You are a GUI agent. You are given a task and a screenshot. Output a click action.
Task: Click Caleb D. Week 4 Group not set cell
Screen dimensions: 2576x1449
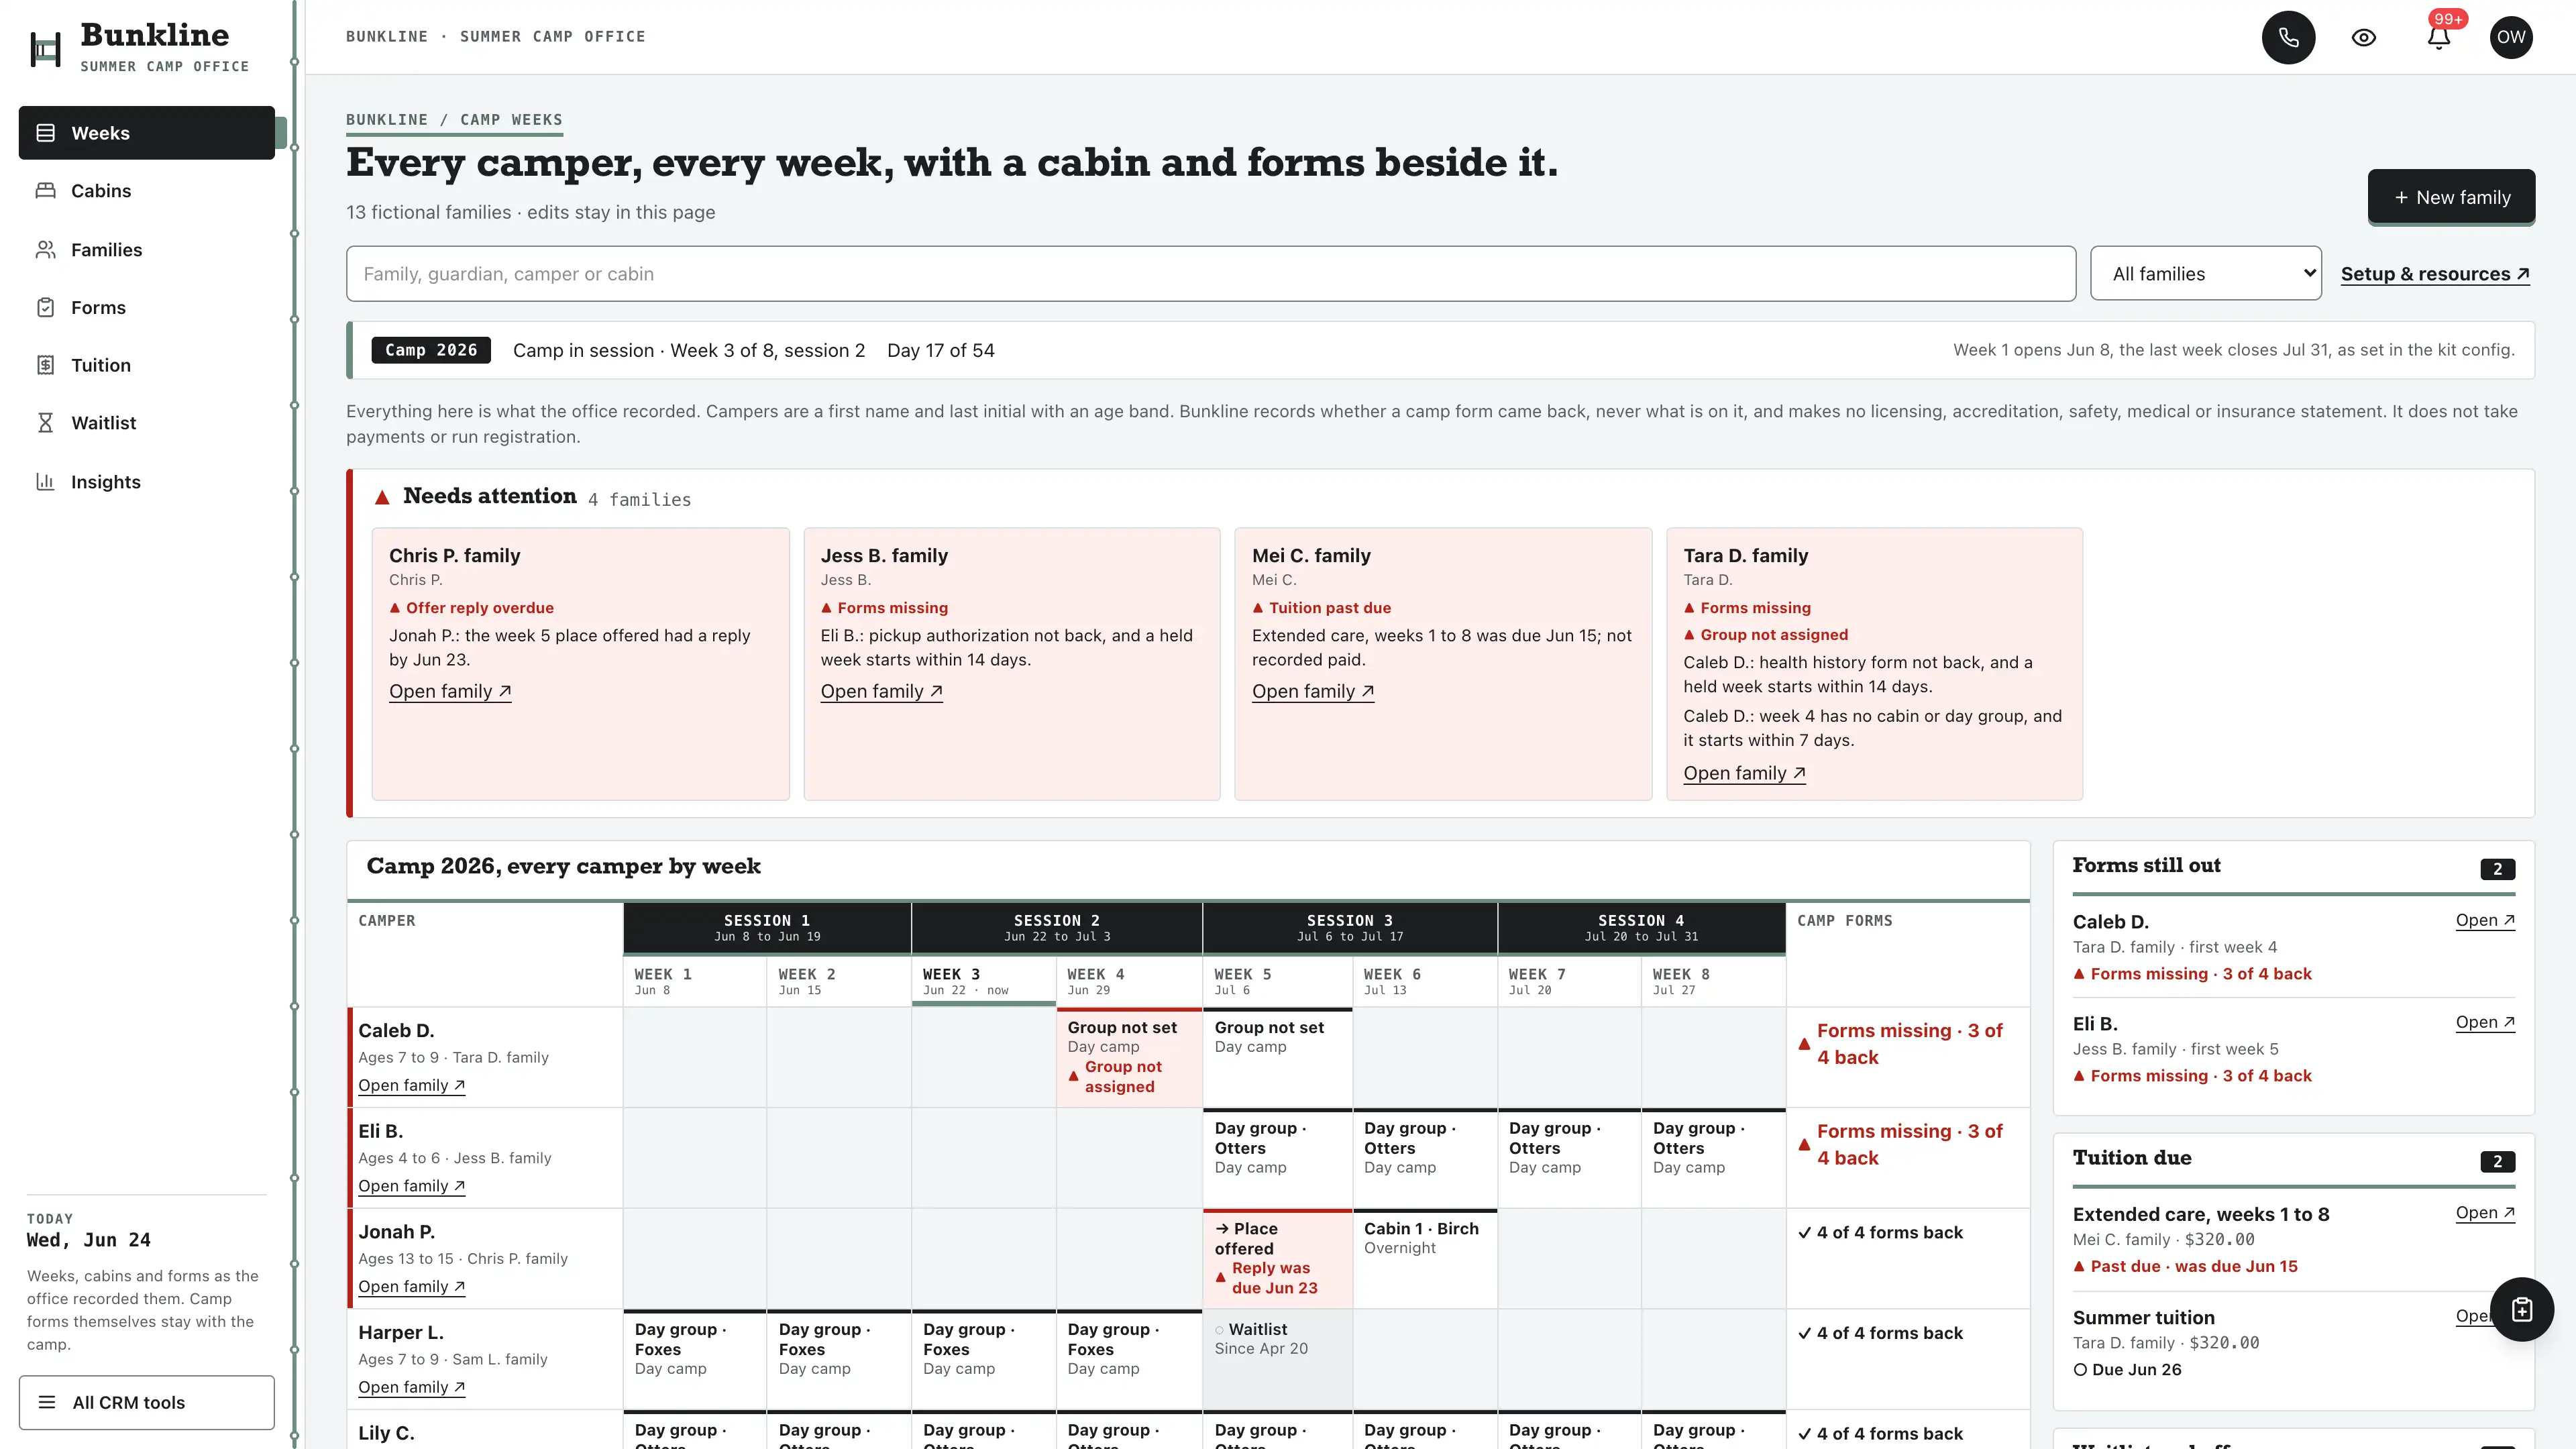coord(1129,1057)
